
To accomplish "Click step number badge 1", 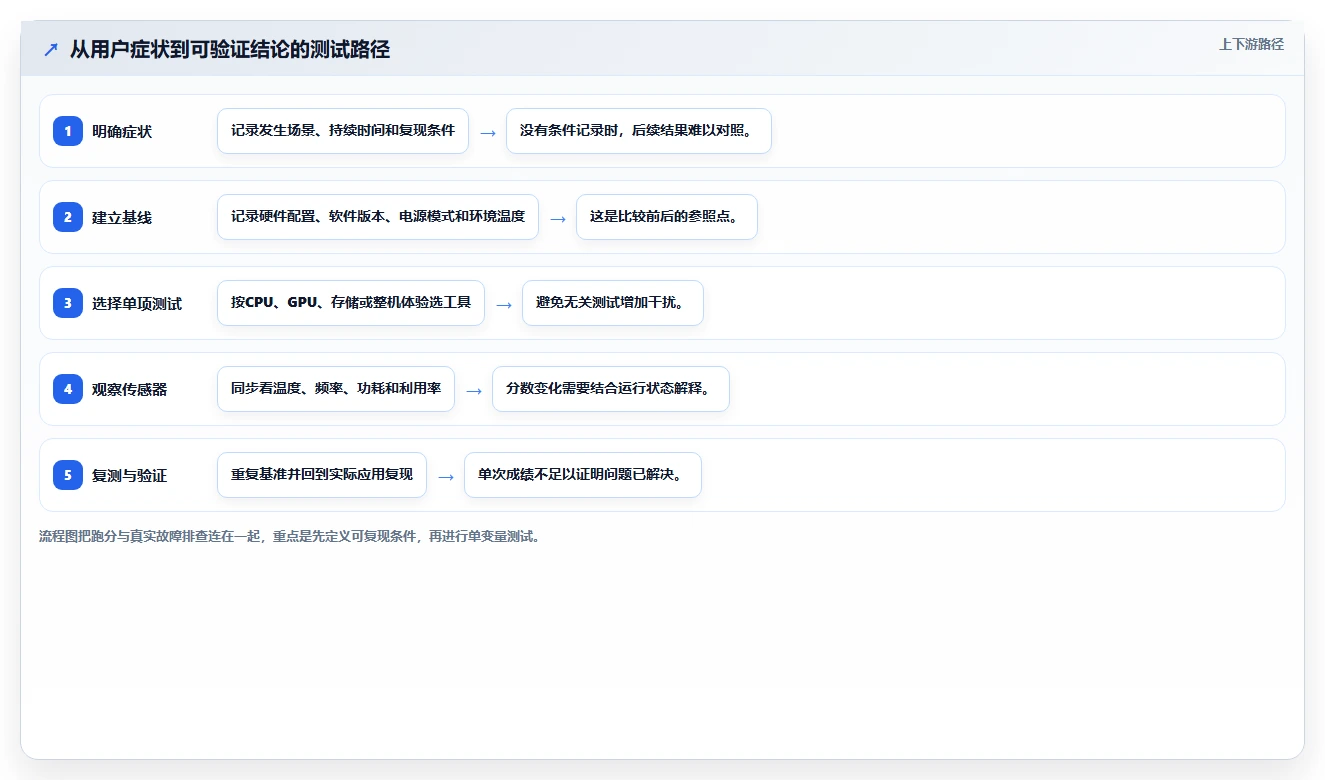I will click(x=68, y=131).
